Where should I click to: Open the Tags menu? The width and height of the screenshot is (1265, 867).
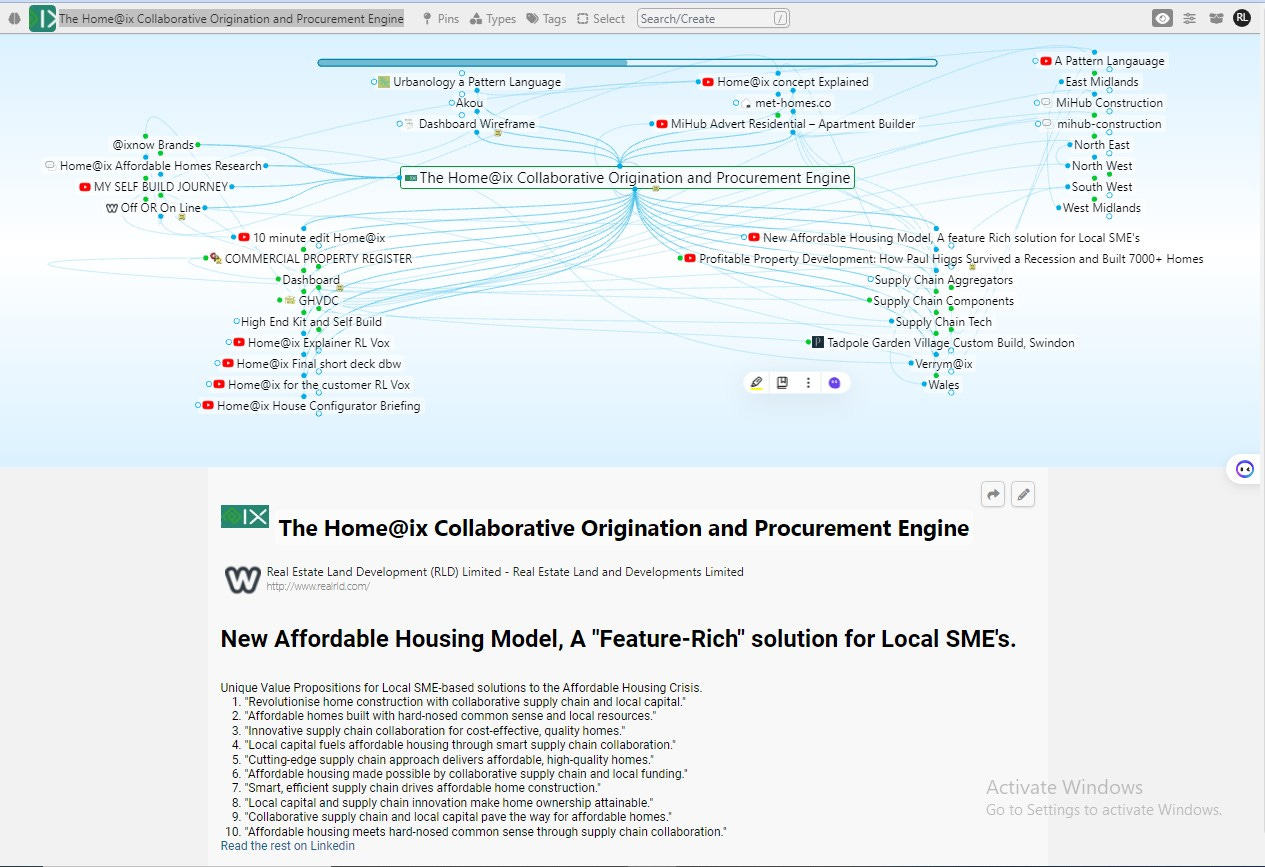546,18
